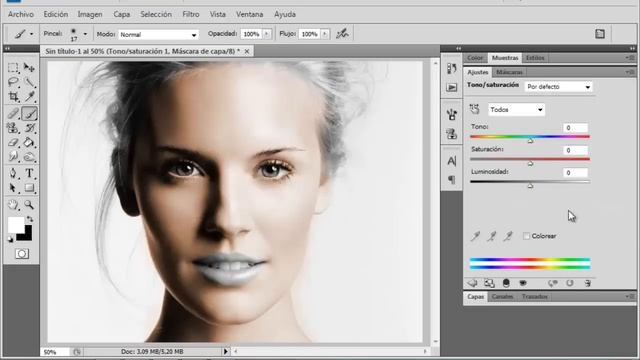Reset default foreground and background colors
640x360 pixels.
(x=10, y=240)
